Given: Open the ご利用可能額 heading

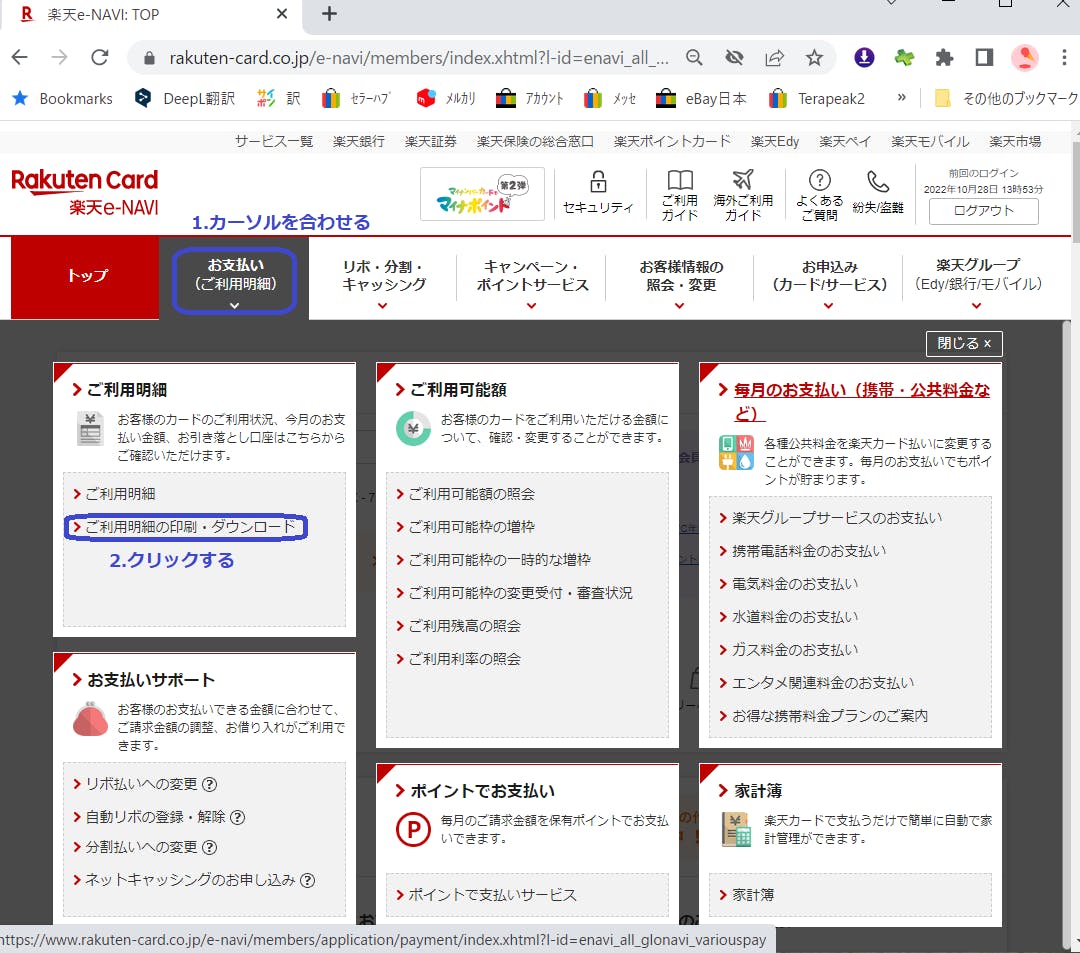Looking at the screenshot, I should [458, 390].
